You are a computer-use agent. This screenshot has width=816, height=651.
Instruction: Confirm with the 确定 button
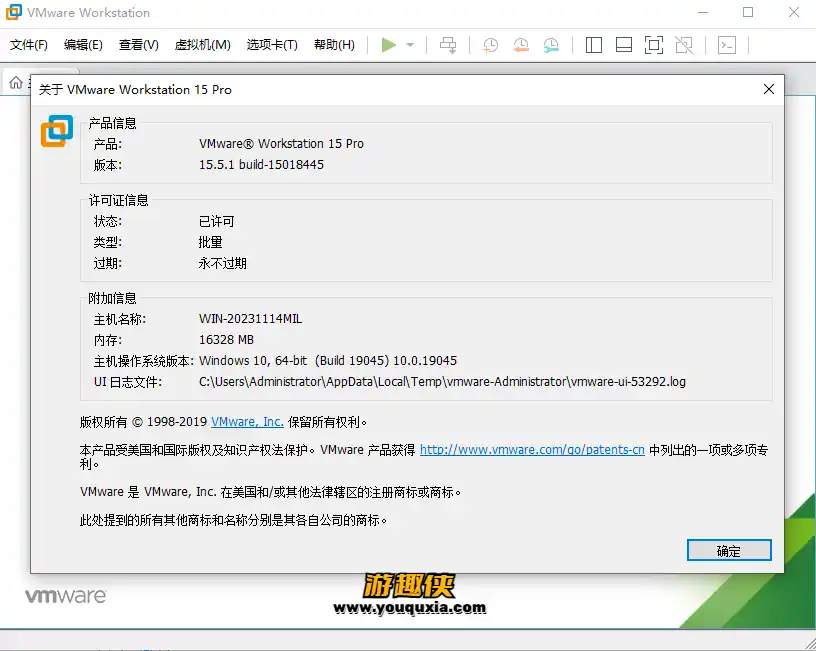click(x=729, y=550)
